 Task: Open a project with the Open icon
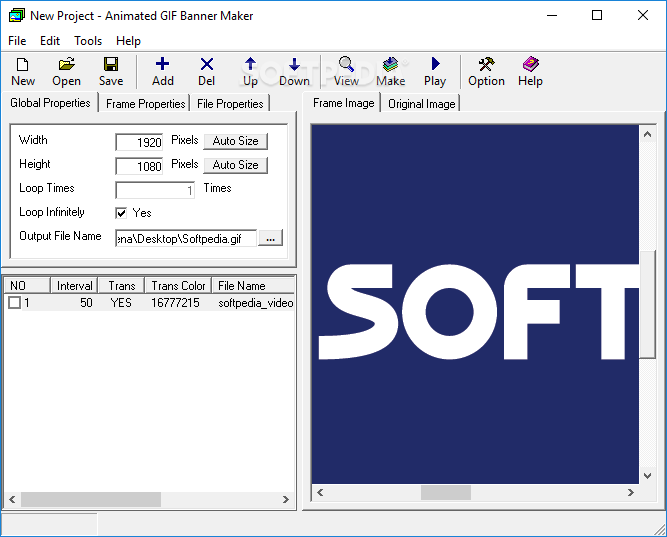click(x=66, y=71)
